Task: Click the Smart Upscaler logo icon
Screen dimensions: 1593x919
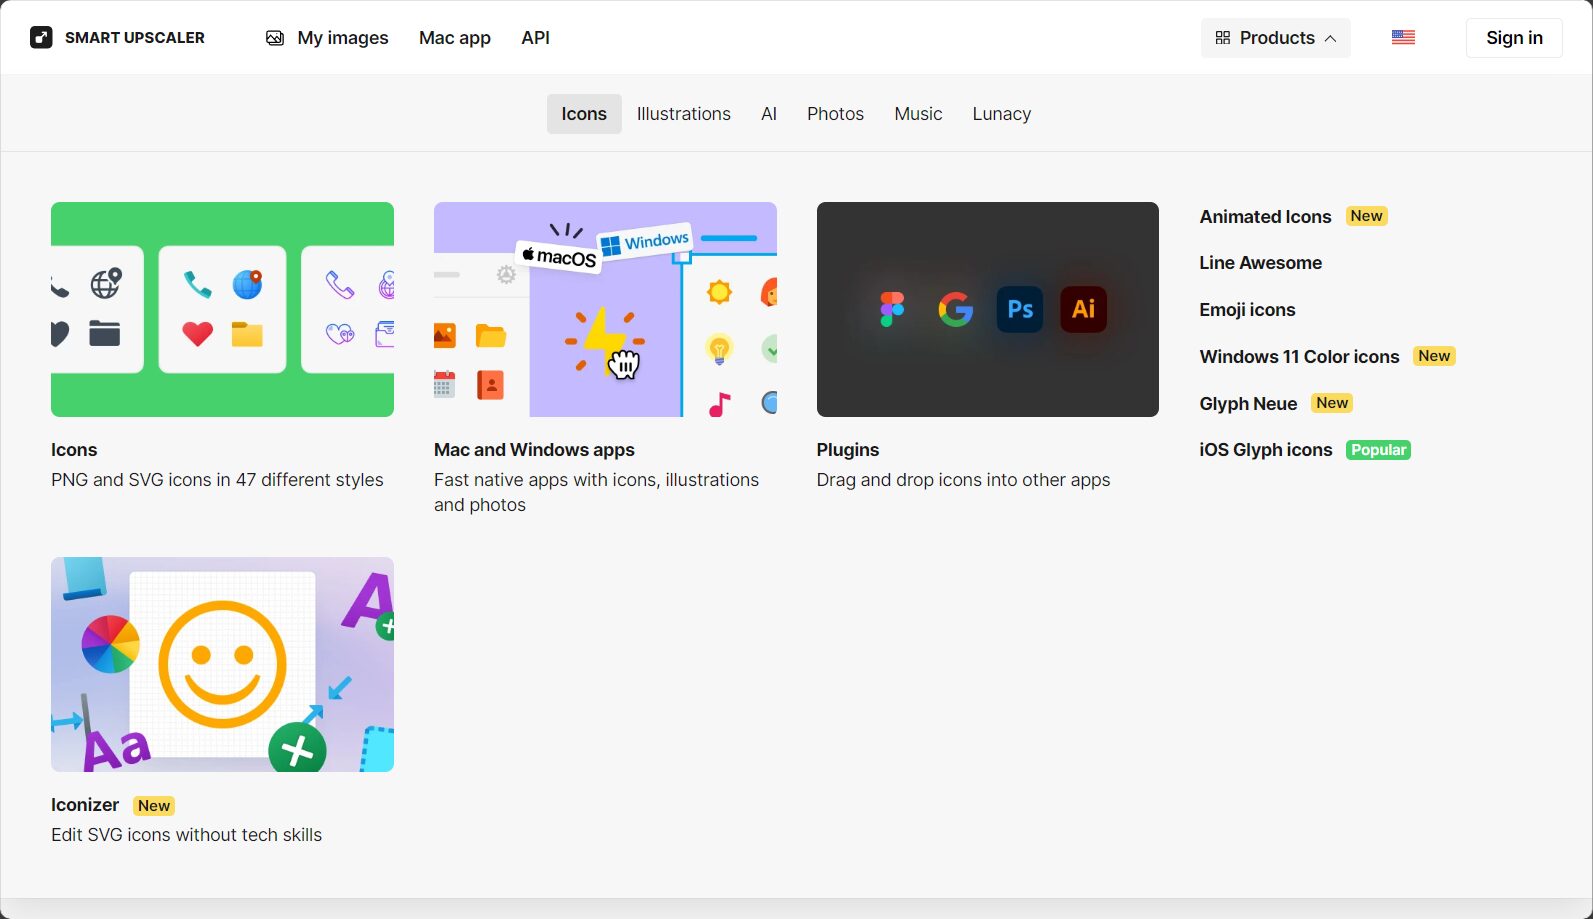Action: (x=41, y=38)
